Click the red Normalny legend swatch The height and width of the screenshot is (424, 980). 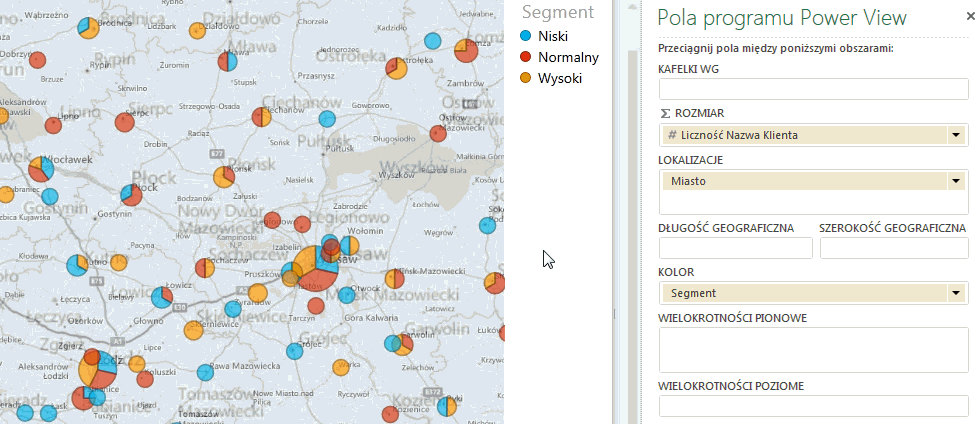pyautogui.click(x=523, y=57)
